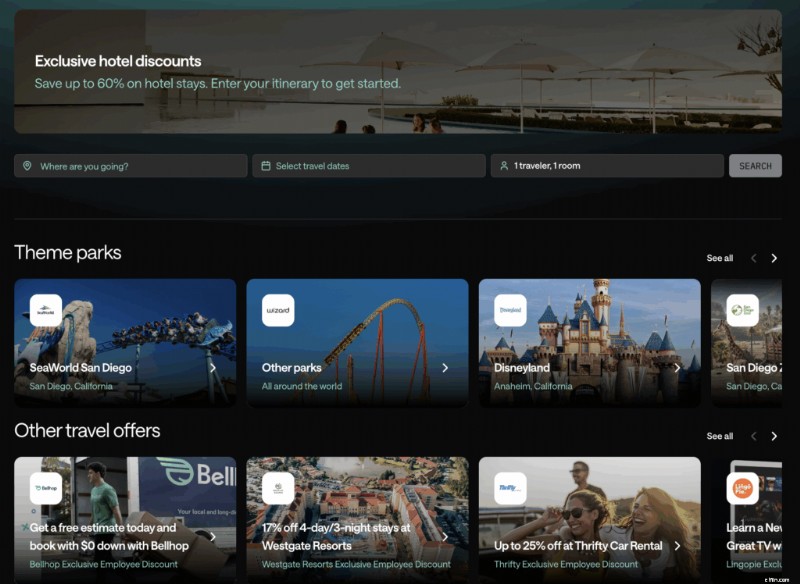Open the Bellhop free estimate offer
The width and height of the screenshot is (800, 584).
tap(125, 520)
